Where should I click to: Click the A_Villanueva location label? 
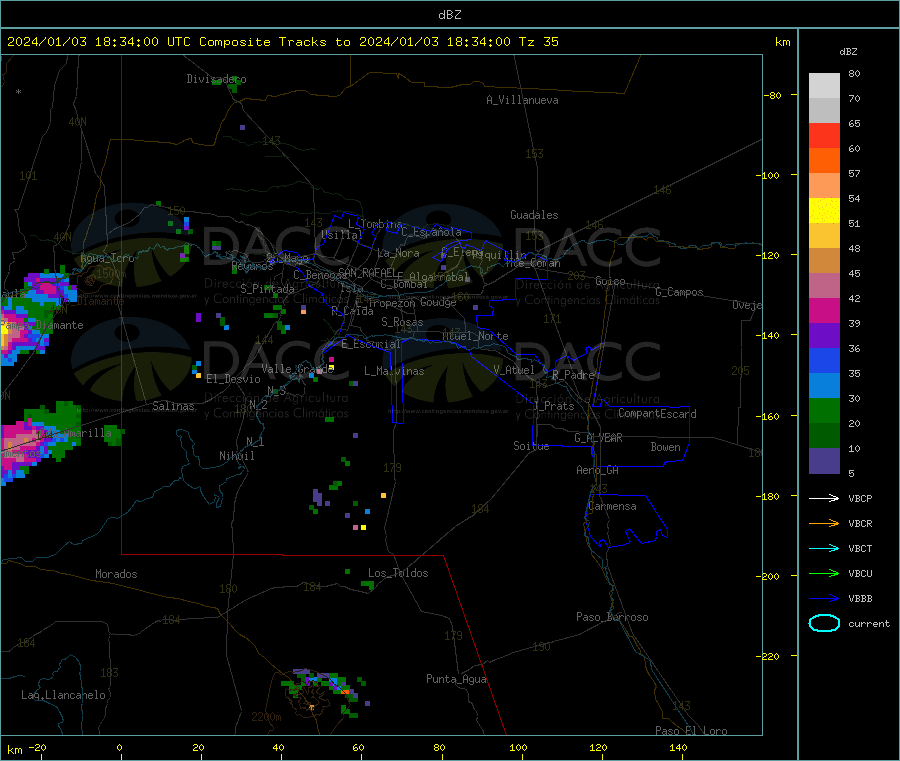coord(522,100)
